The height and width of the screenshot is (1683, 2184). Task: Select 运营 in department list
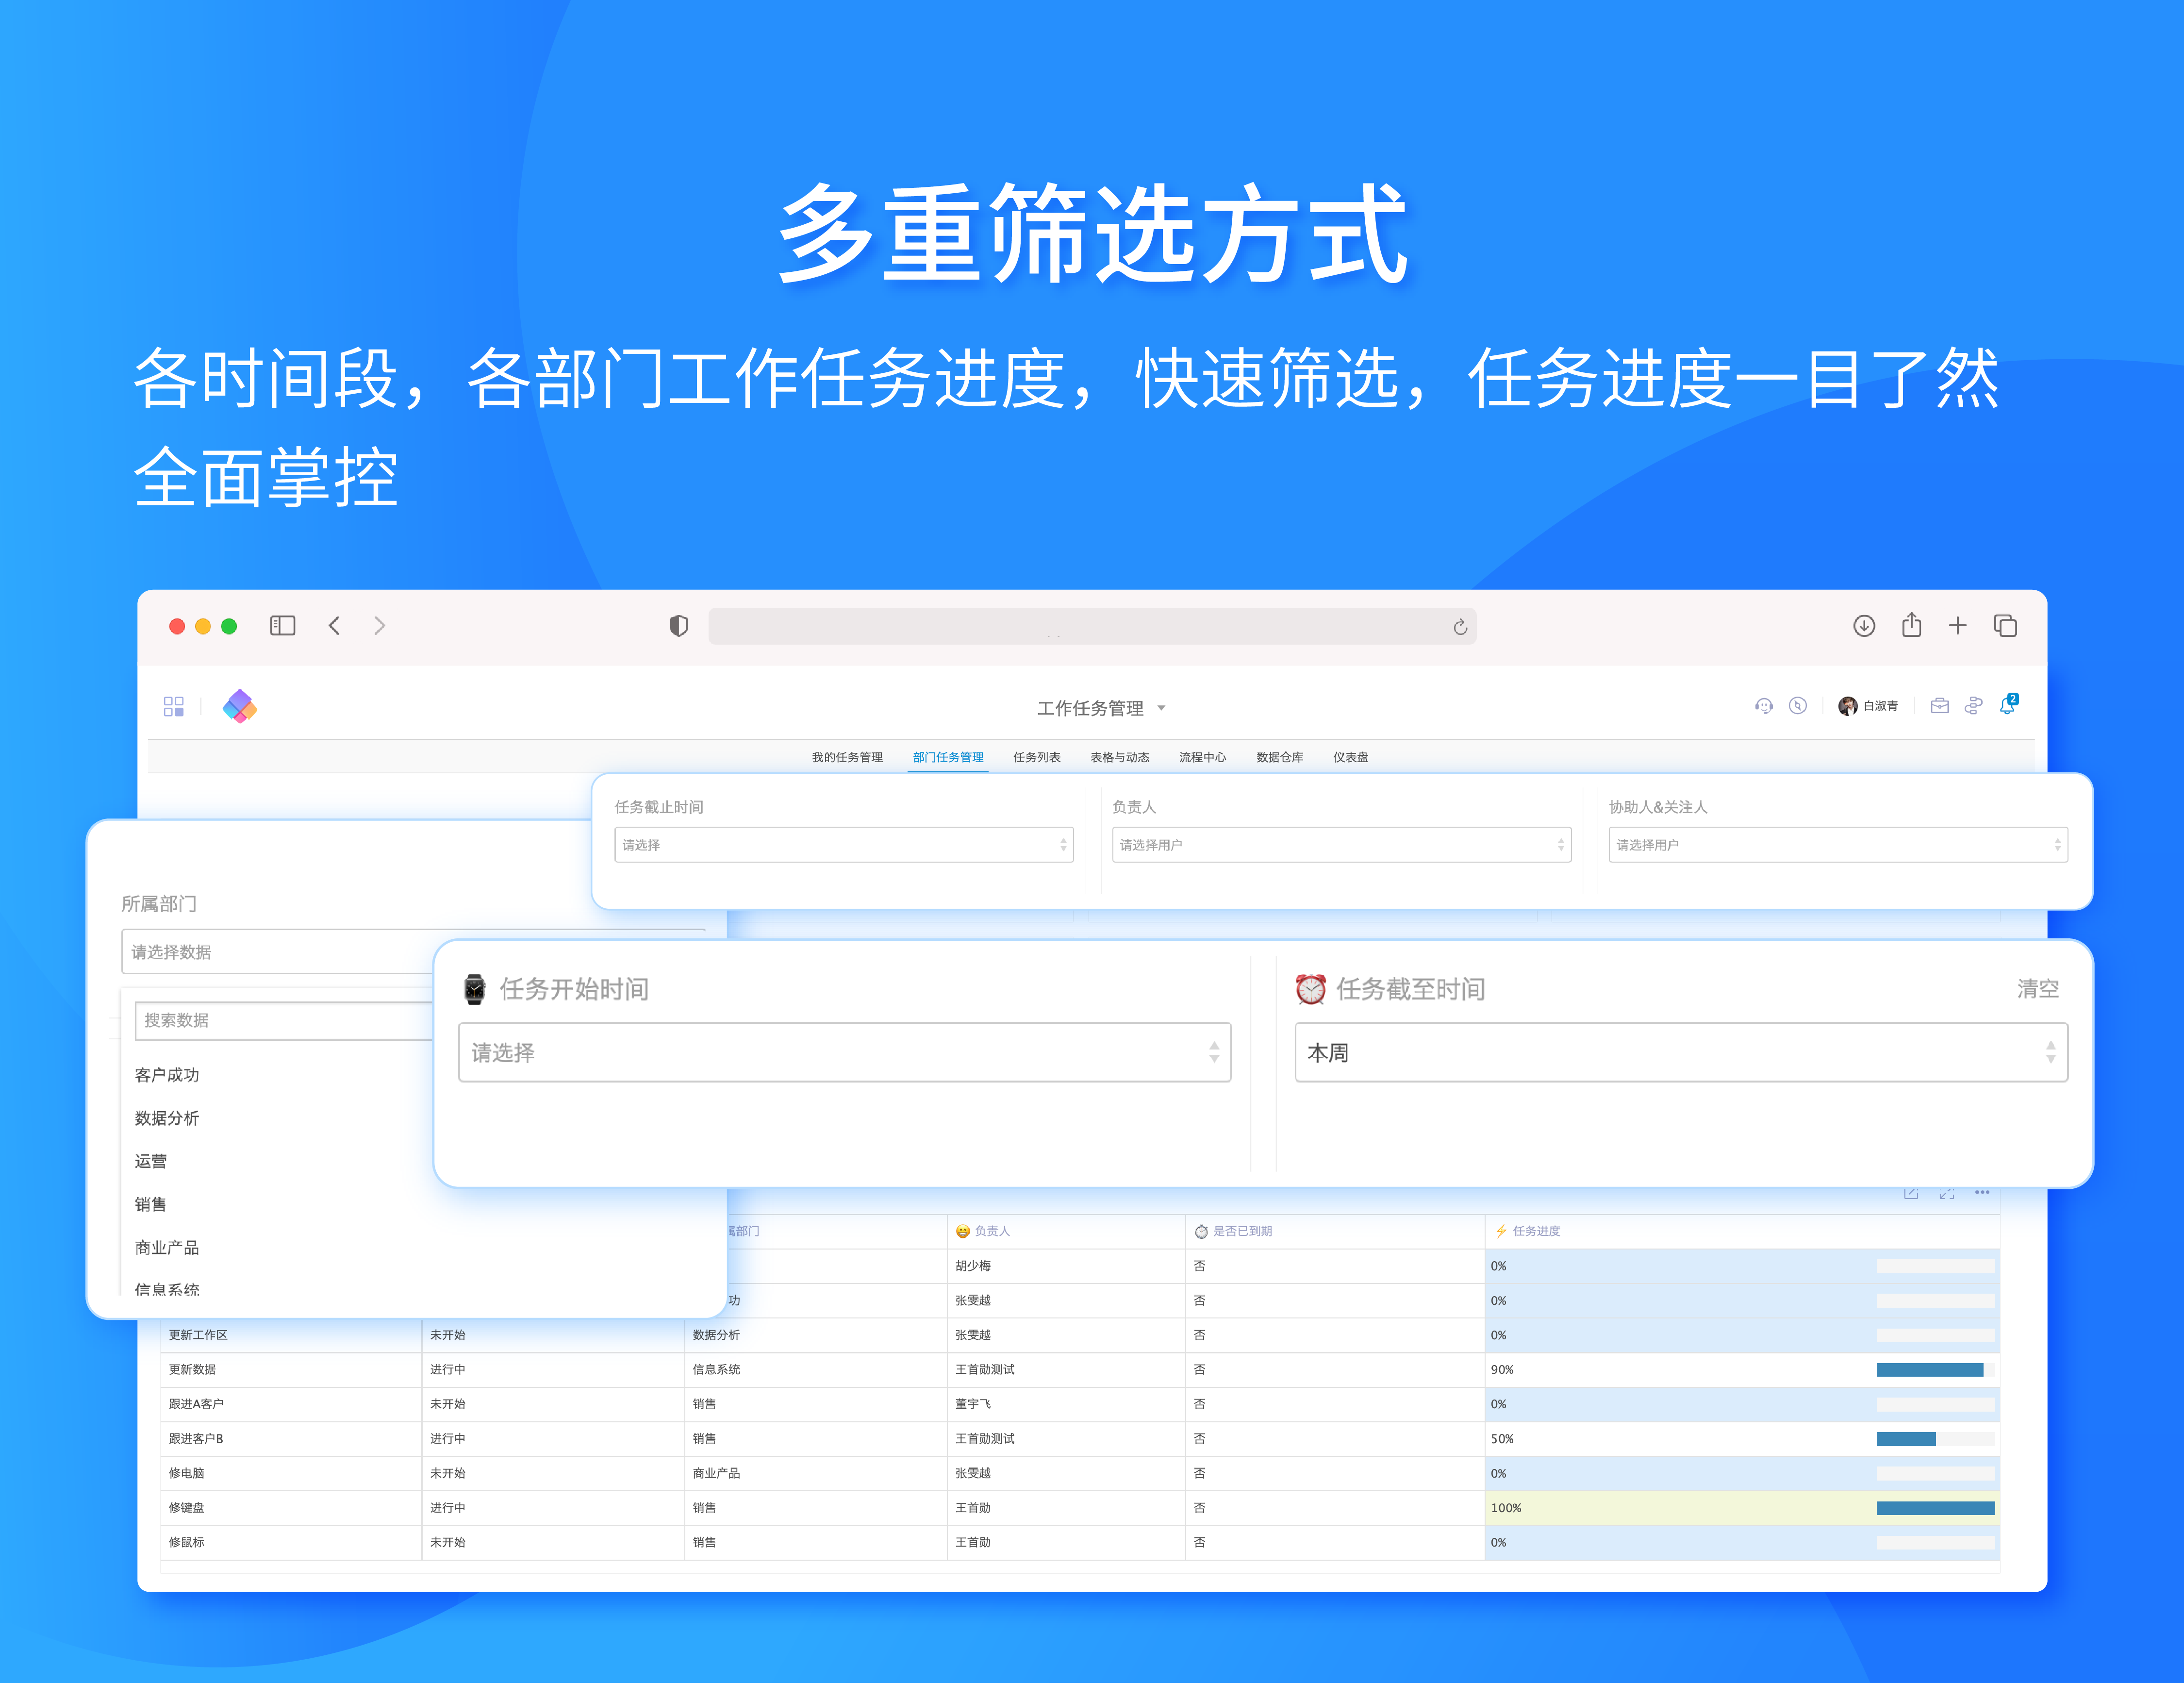pos(151,1161)
